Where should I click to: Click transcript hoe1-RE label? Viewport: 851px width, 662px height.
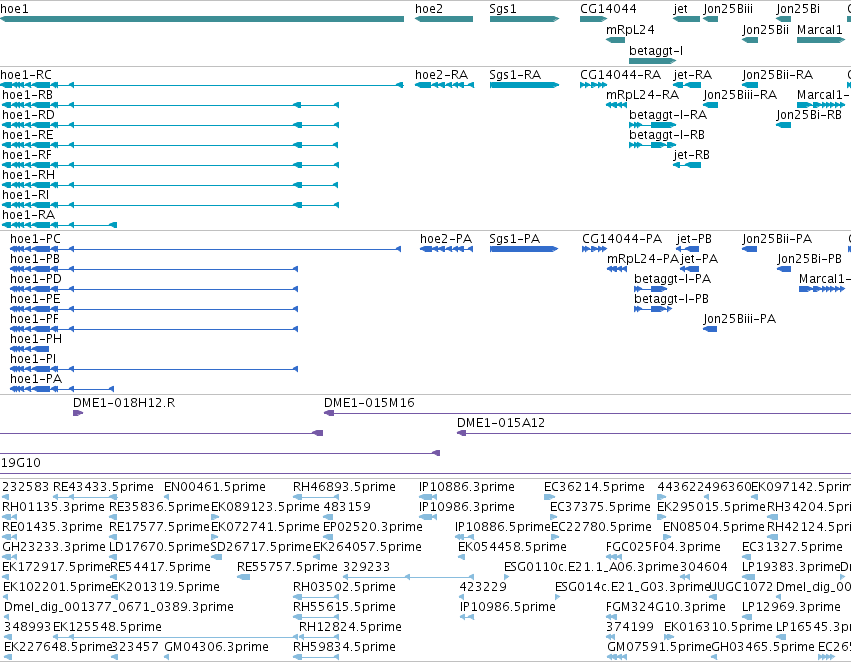28,135
